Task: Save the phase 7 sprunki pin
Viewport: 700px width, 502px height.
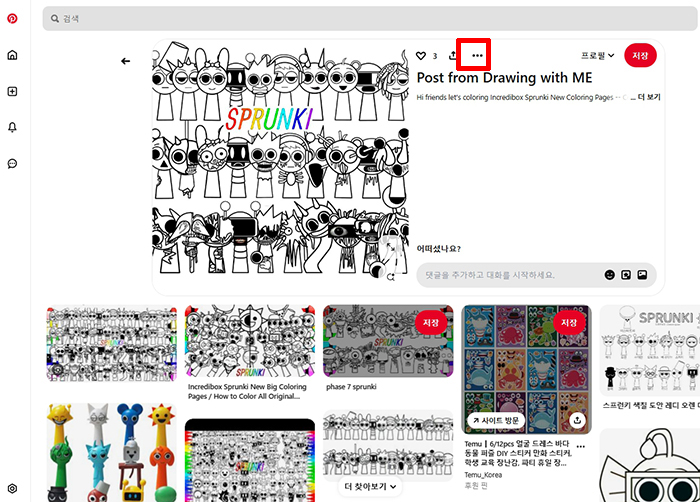Action: [x=431, y=322]
